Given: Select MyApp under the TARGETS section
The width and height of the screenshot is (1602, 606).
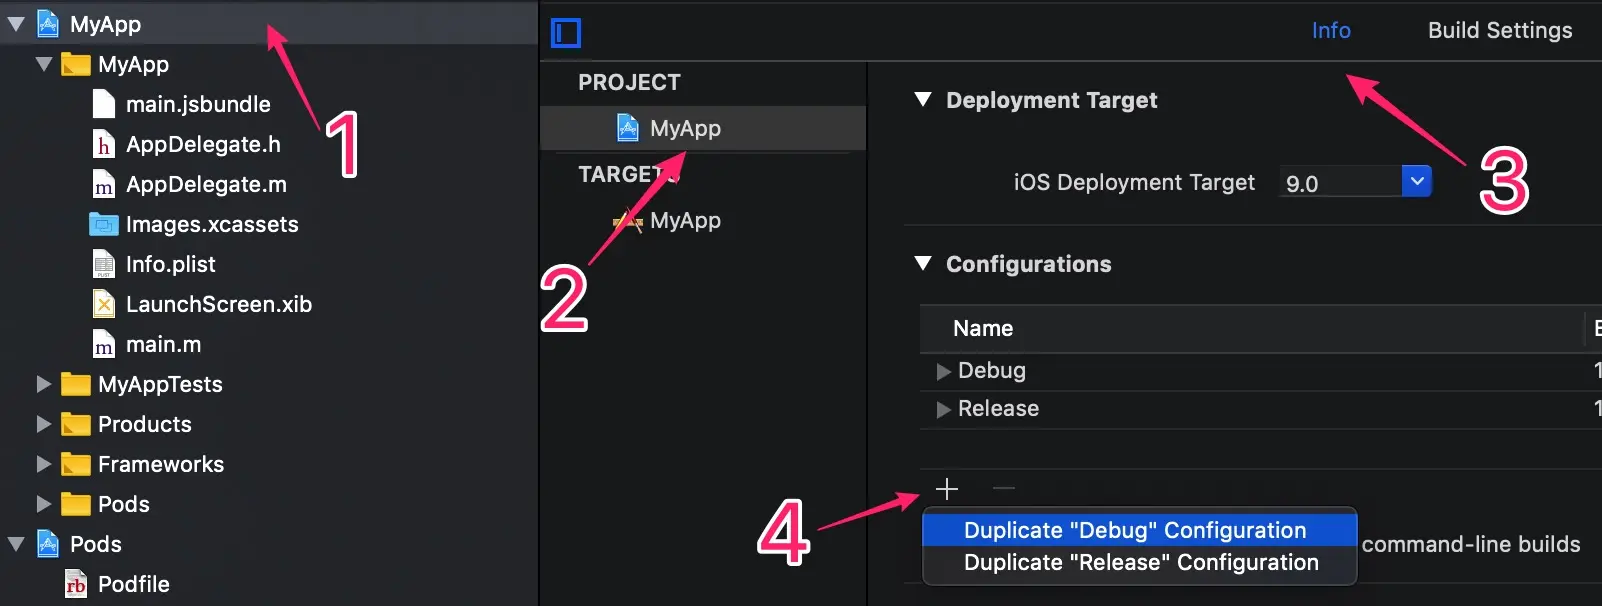Looking at the screenshot, I should [x=685, y=220].
